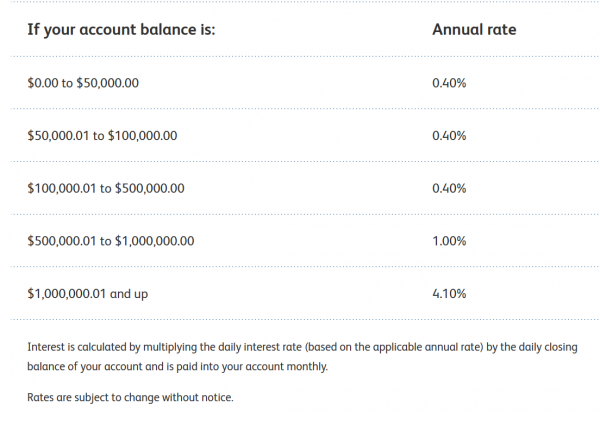600x424 pixels.
Task: Click the "$1,000,000.00" upper limit in fourth row
Action: pos(155,241)
